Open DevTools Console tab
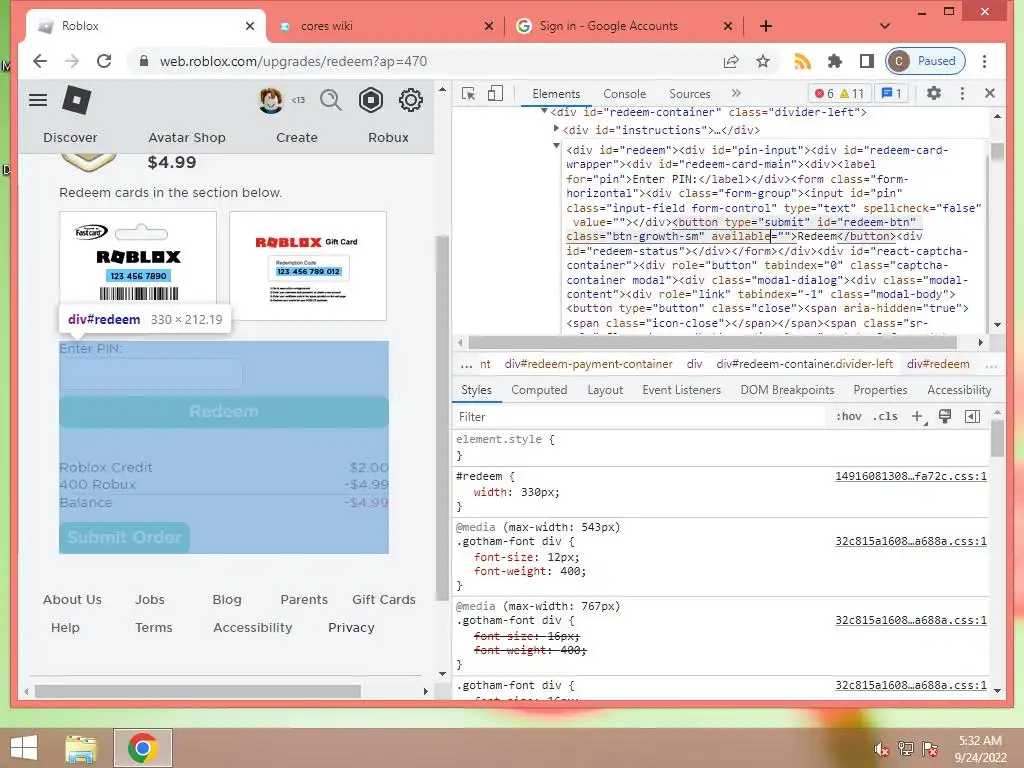The height and width of the screenshot is (768, 1024). coord(624,93)
